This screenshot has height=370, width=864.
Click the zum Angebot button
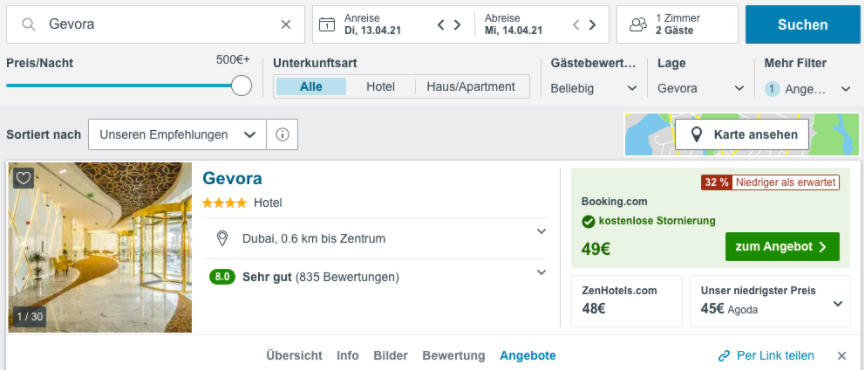click(x=782, y=246)
